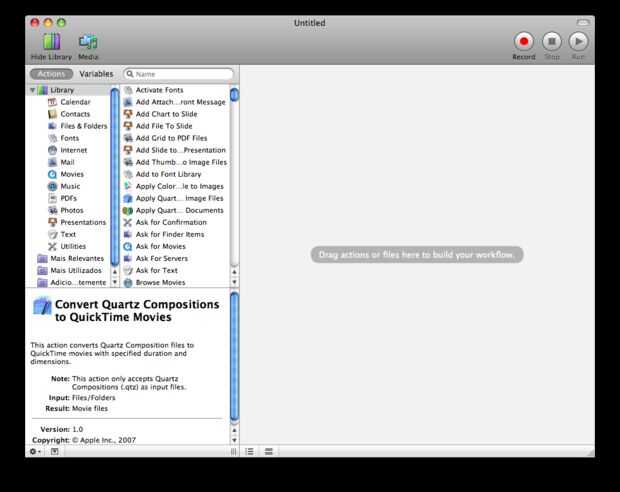620x492 pixels.
Task: Select Apply Quart... Documents action
Action: point(175,210)
